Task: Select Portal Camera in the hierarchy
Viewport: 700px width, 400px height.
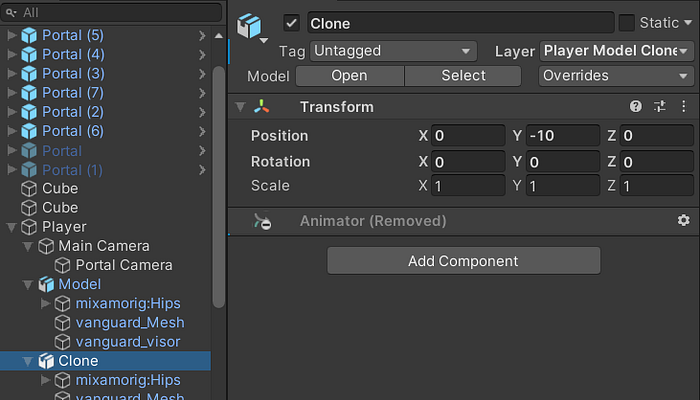Action: click(x=123, y=265)
